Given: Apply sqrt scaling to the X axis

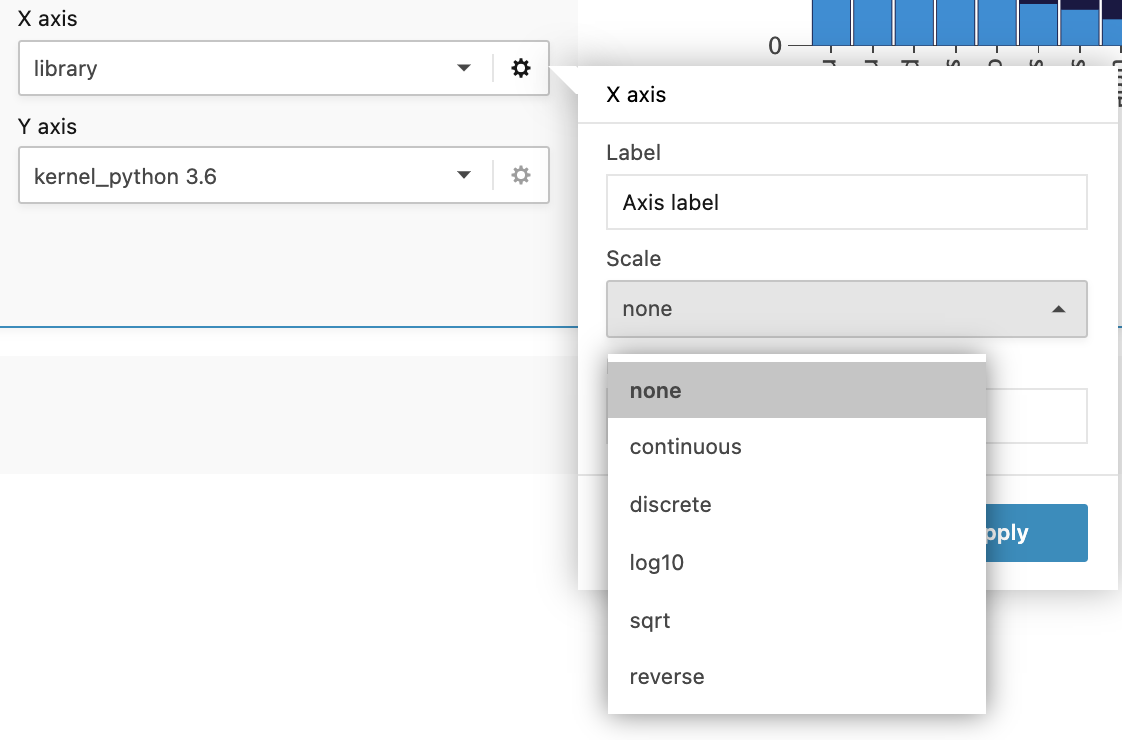Looking at the screenshot, I should pyautogui.click(x=649, y=620).
